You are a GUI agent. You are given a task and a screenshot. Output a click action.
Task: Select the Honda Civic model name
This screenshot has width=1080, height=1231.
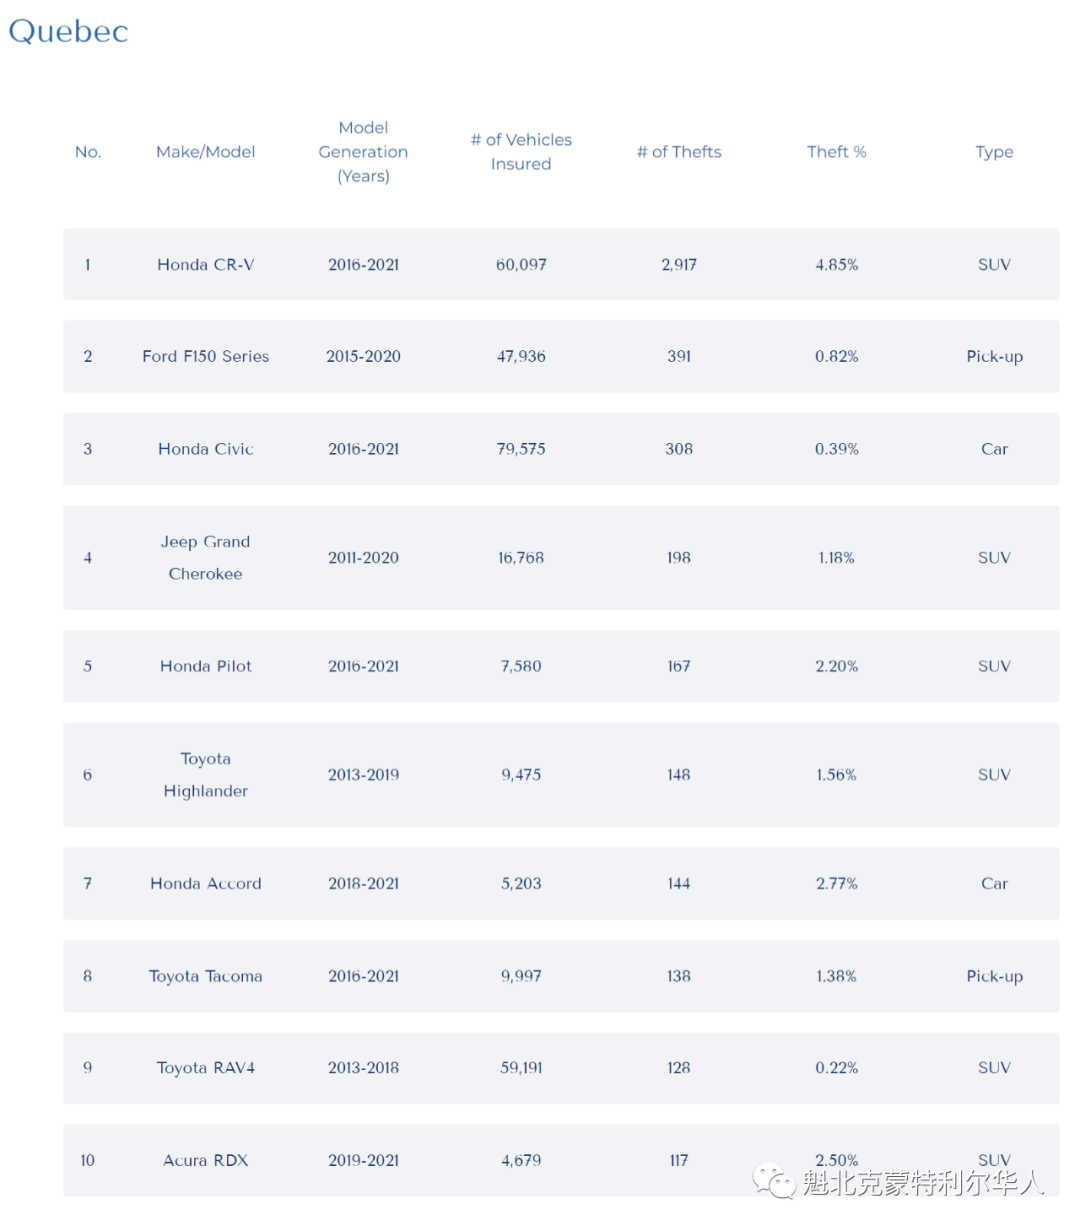[x=206, y=449]
